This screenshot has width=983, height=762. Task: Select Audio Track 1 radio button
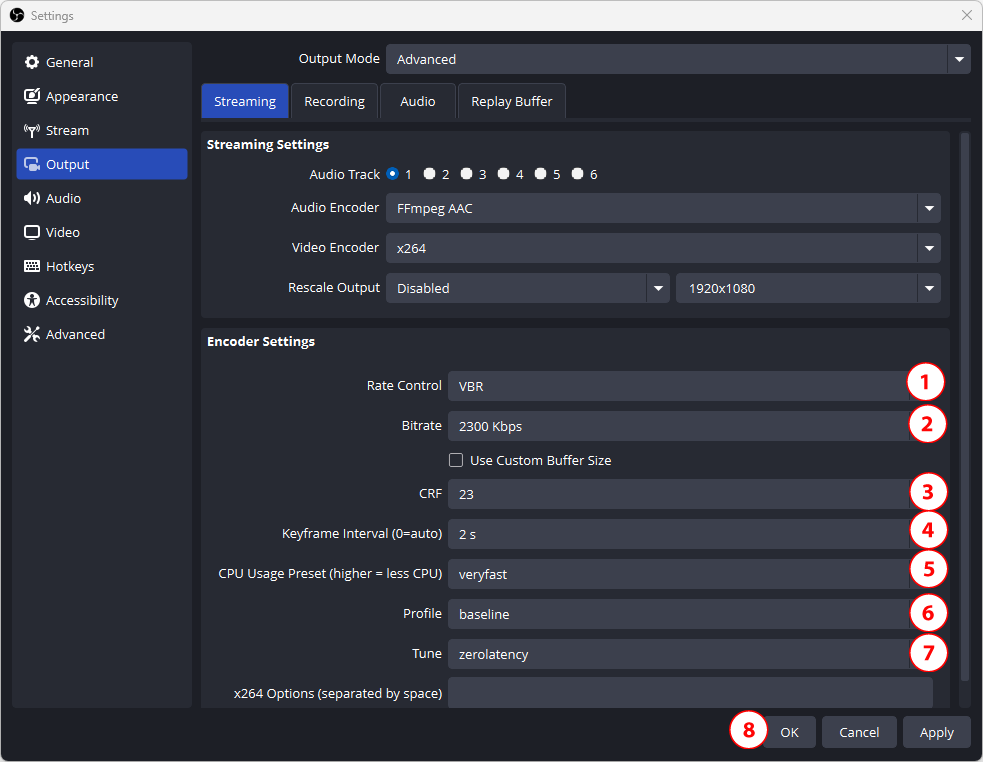pos(392,174)
